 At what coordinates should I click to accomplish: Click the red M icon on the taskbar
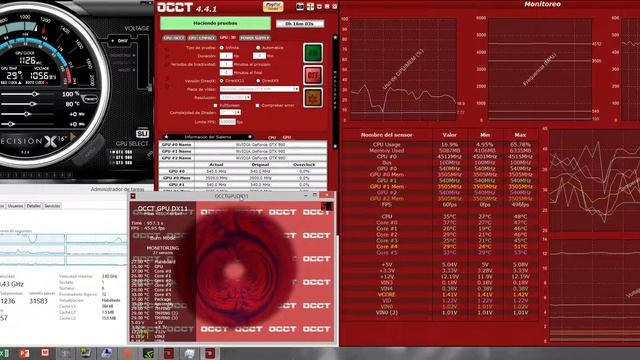(45, 353)
